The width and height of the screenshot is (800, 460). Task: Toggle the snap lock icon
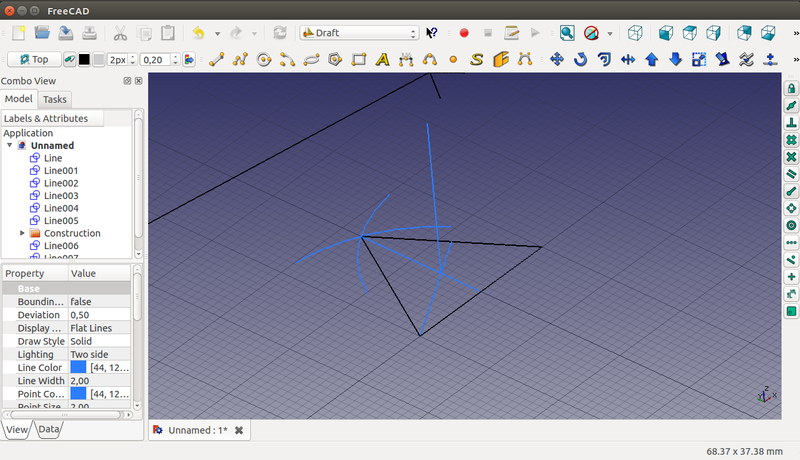pos(791,88)
